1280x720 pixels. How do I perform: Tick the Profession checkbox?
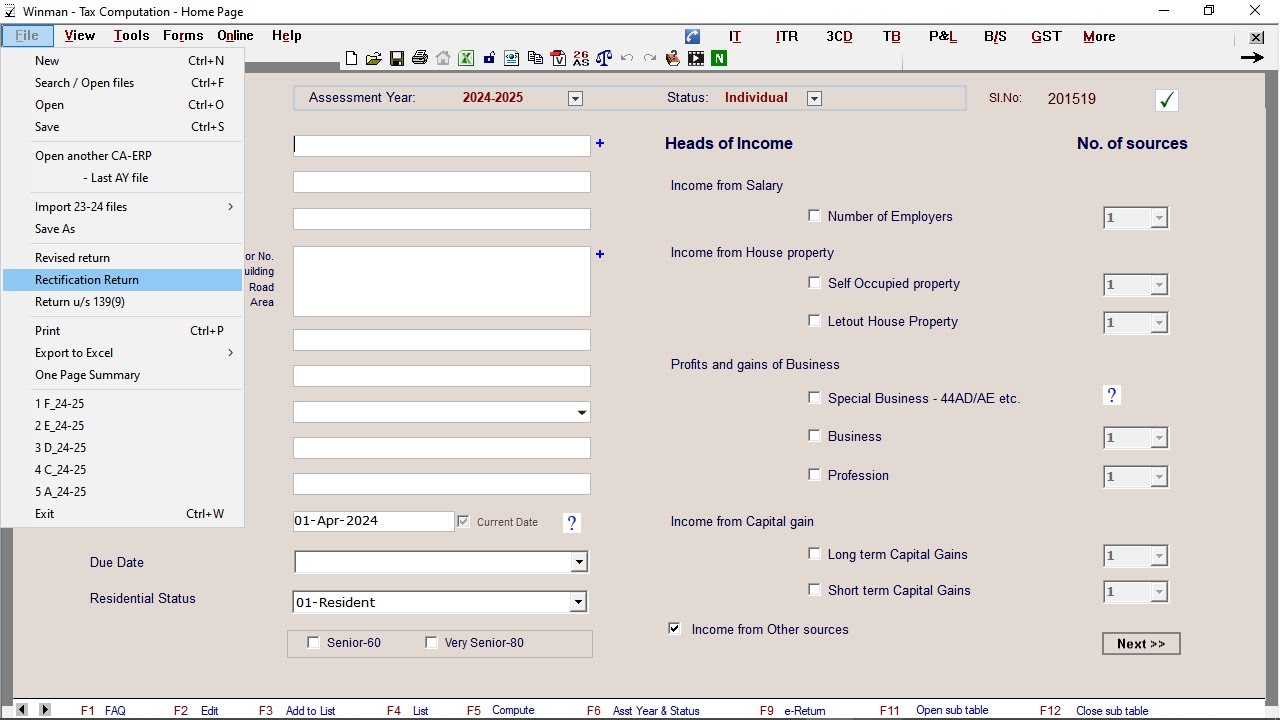coord(814,475)
